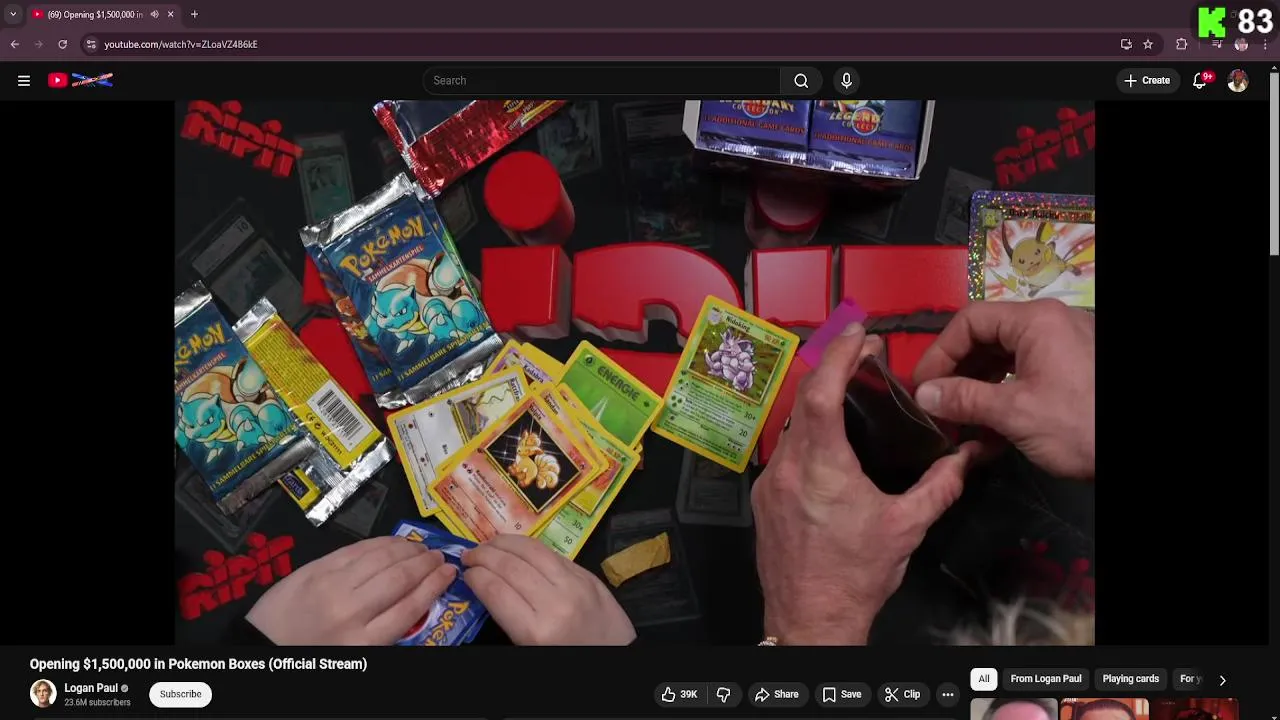
Task: Subscribe to Logan Paul
Action: coord(181,694)
